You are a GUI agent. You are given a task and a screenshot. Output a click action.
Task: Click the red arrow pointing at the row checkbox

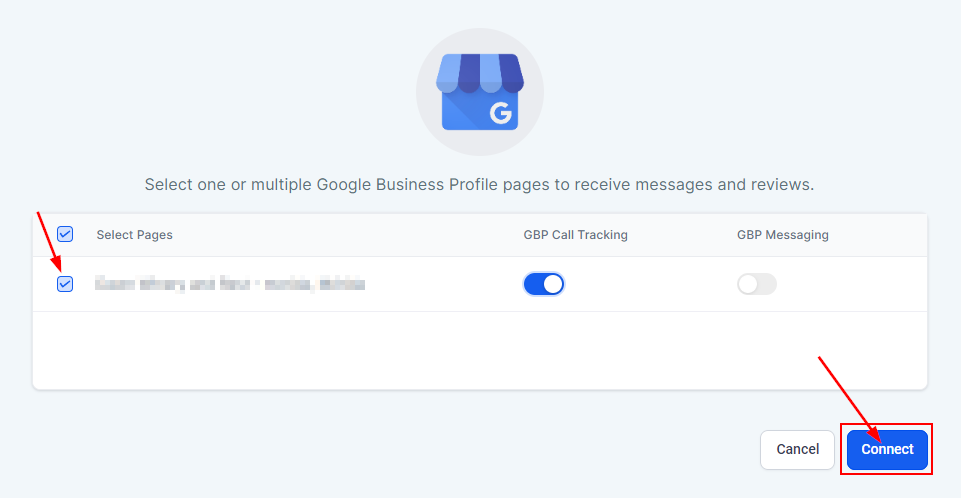pos(50,238)
